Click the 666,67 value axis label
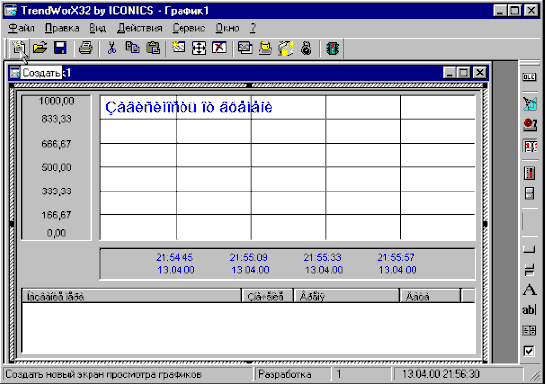The image size is (546, 386). 56,144
